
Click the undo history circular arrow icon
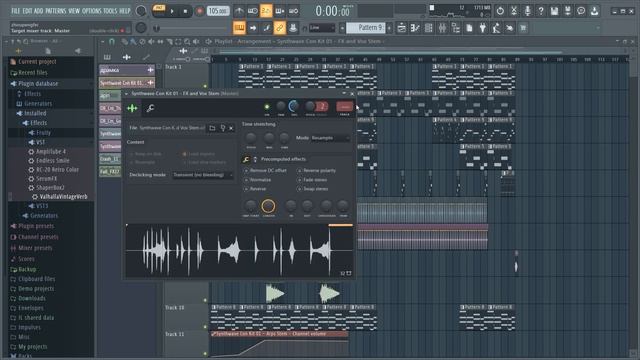tap(500, 11)
